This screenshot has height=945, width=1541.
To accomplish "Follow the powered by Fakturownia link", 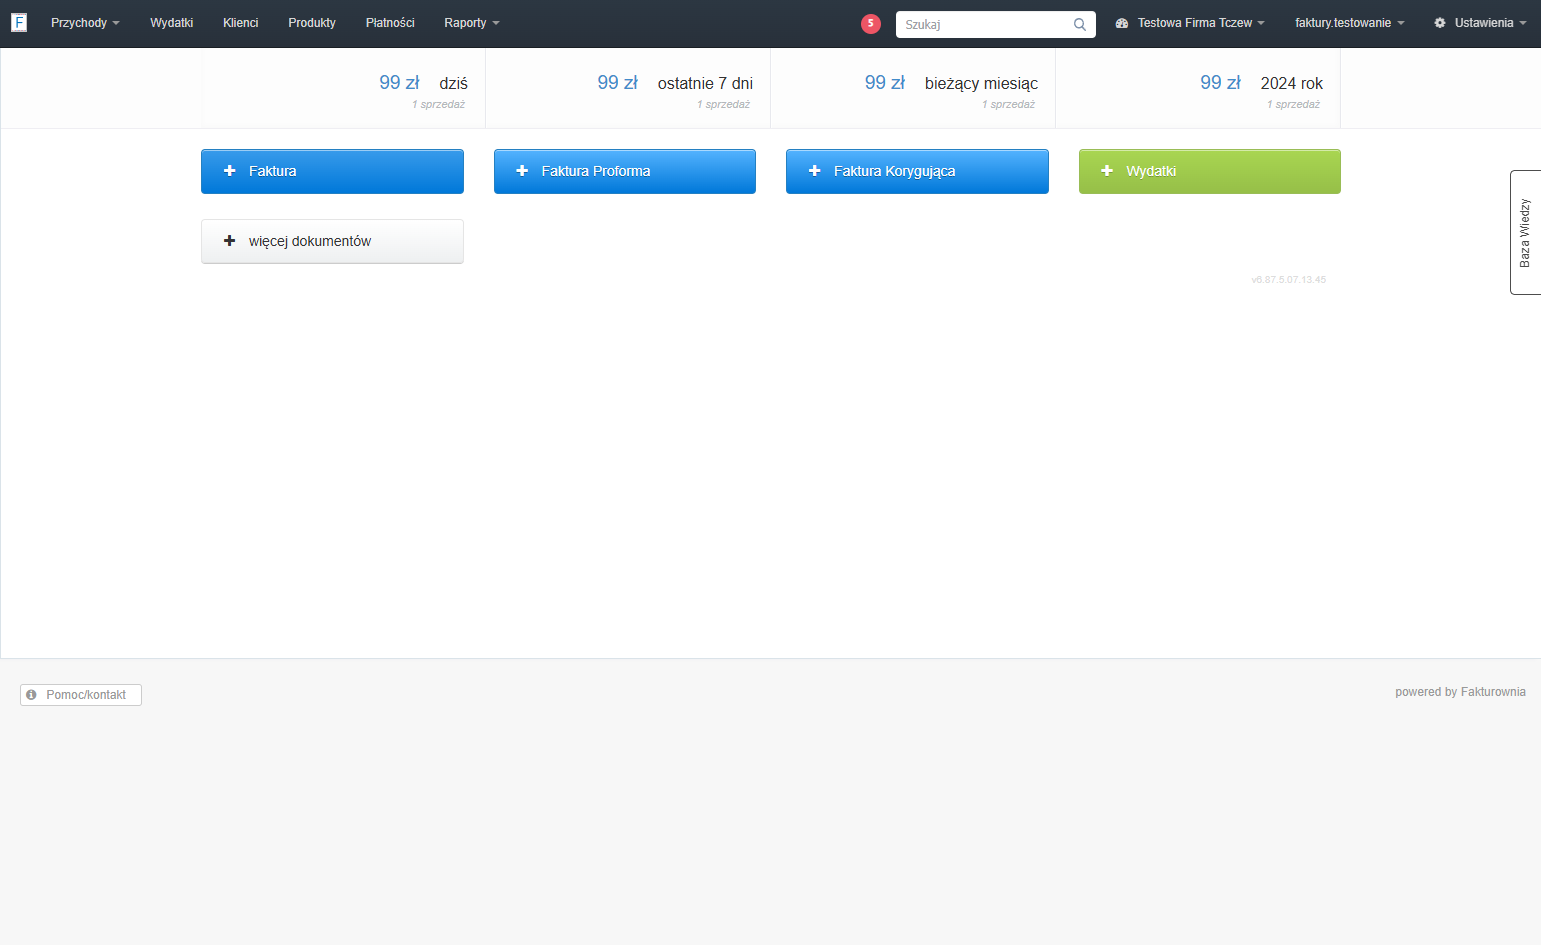I will tap(1460, 692).
